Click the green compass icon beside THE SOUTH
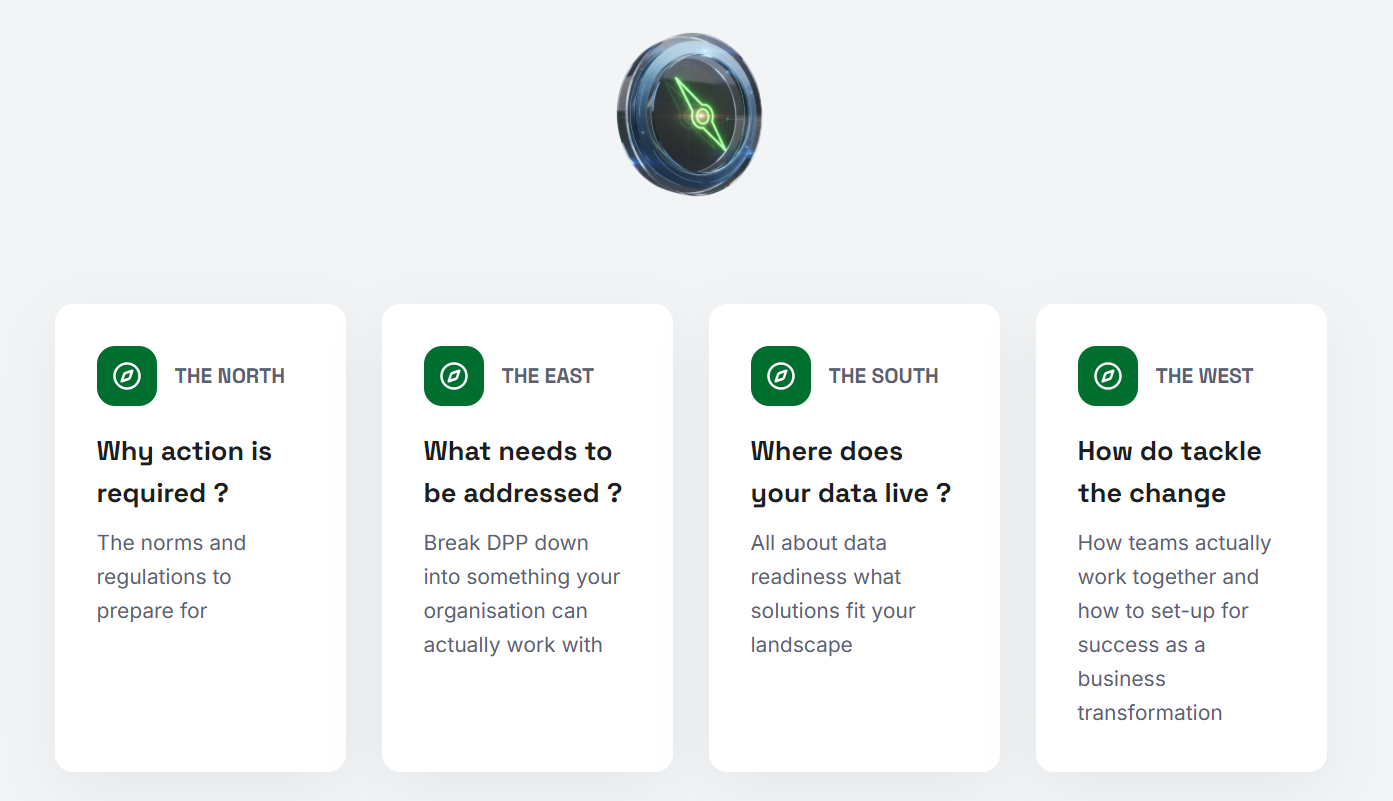 click(x=781, y=376)
